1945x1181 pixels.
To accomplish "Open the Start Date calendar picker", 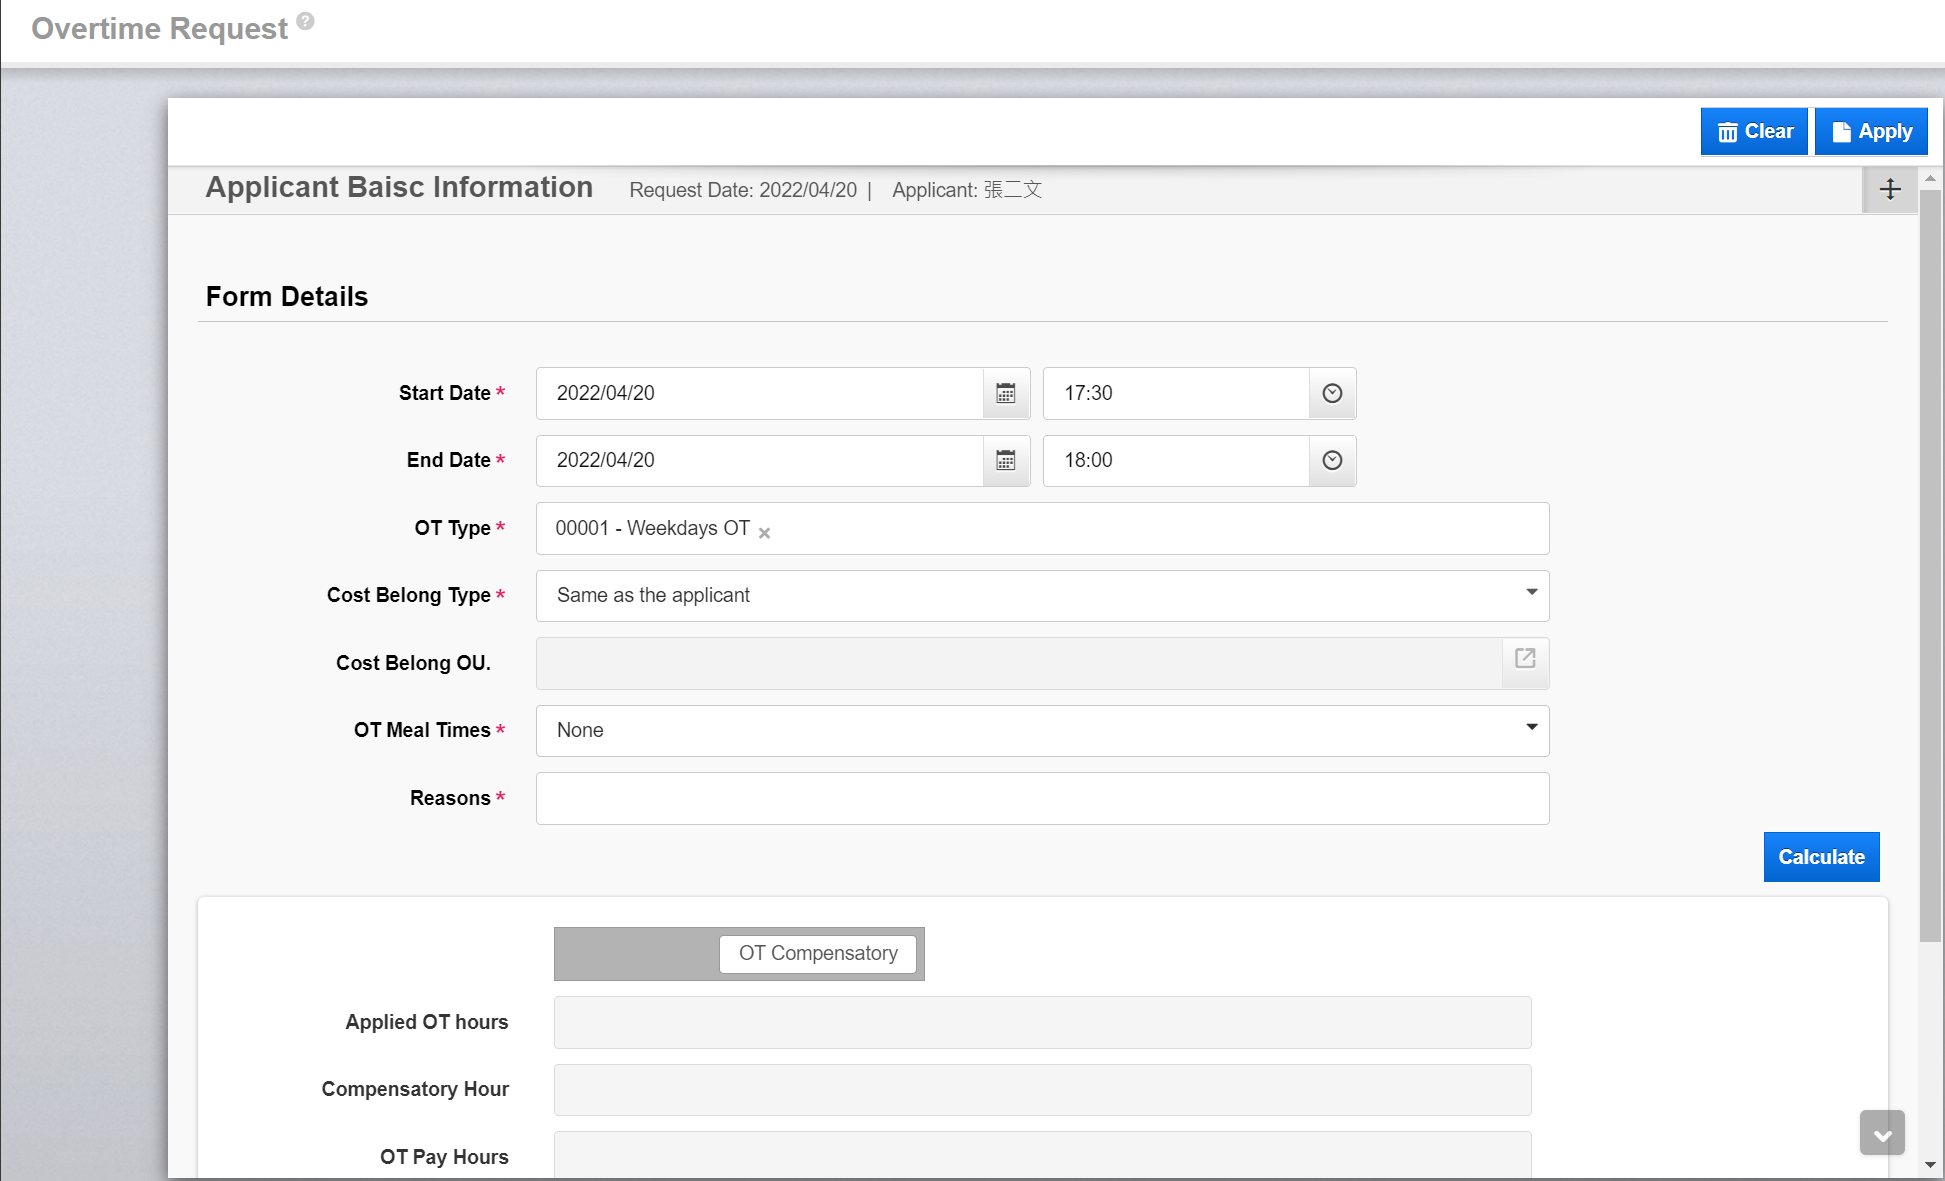I will click(1006, 393).
